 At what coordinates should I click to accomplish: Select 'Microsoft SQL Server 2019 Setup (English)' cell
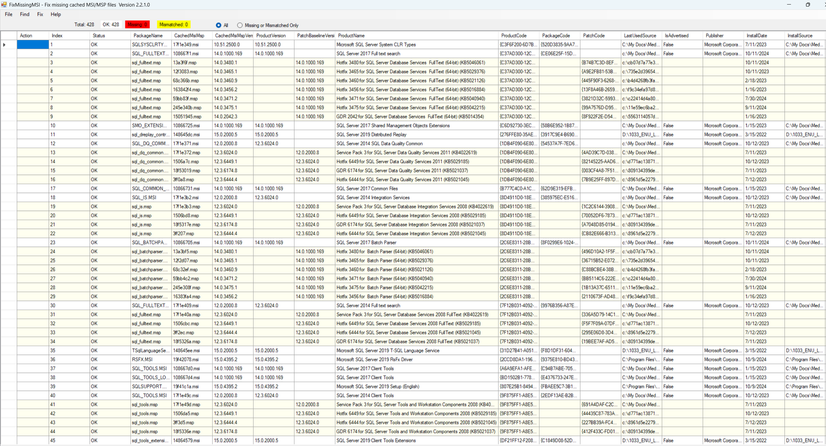click(417, 386)
